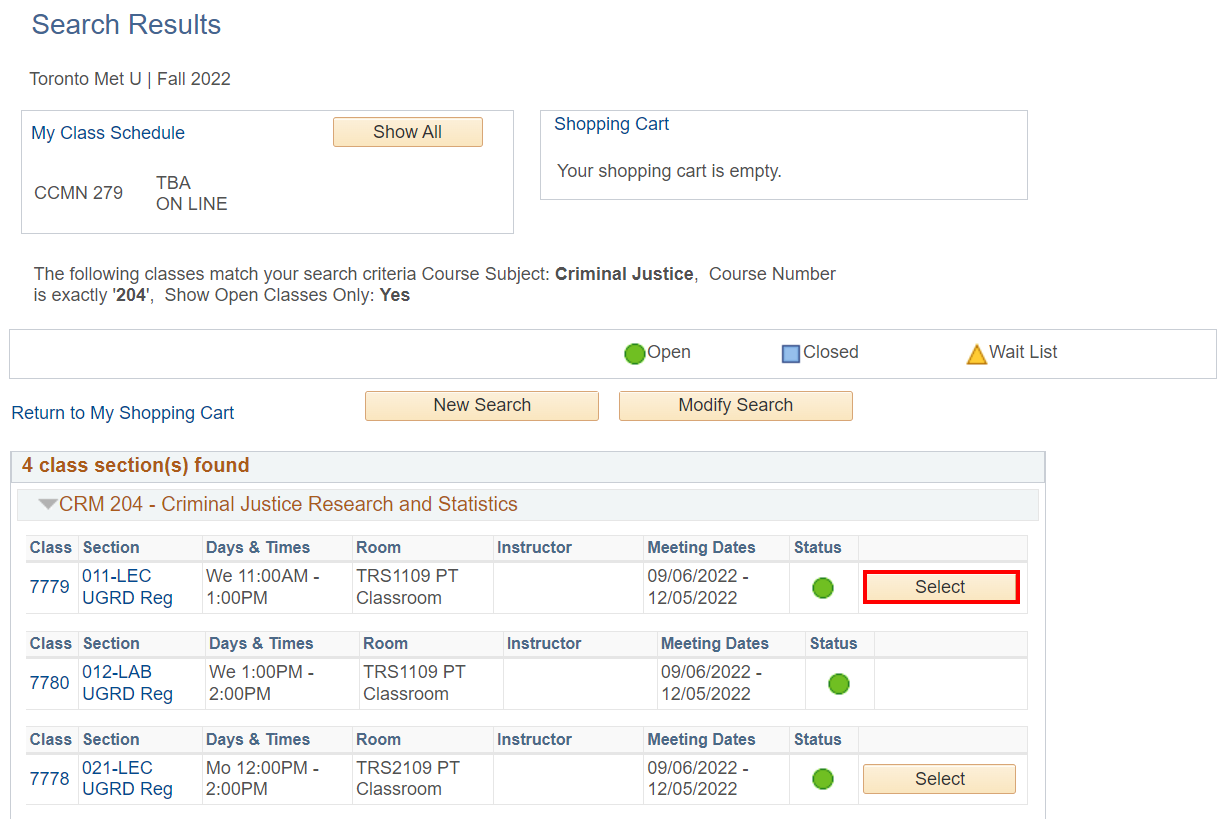The width and height of the screenshot is (1231, 819).
Task: Click the bold 'Criminal Justice' search criterion
Action: point(624,274)
